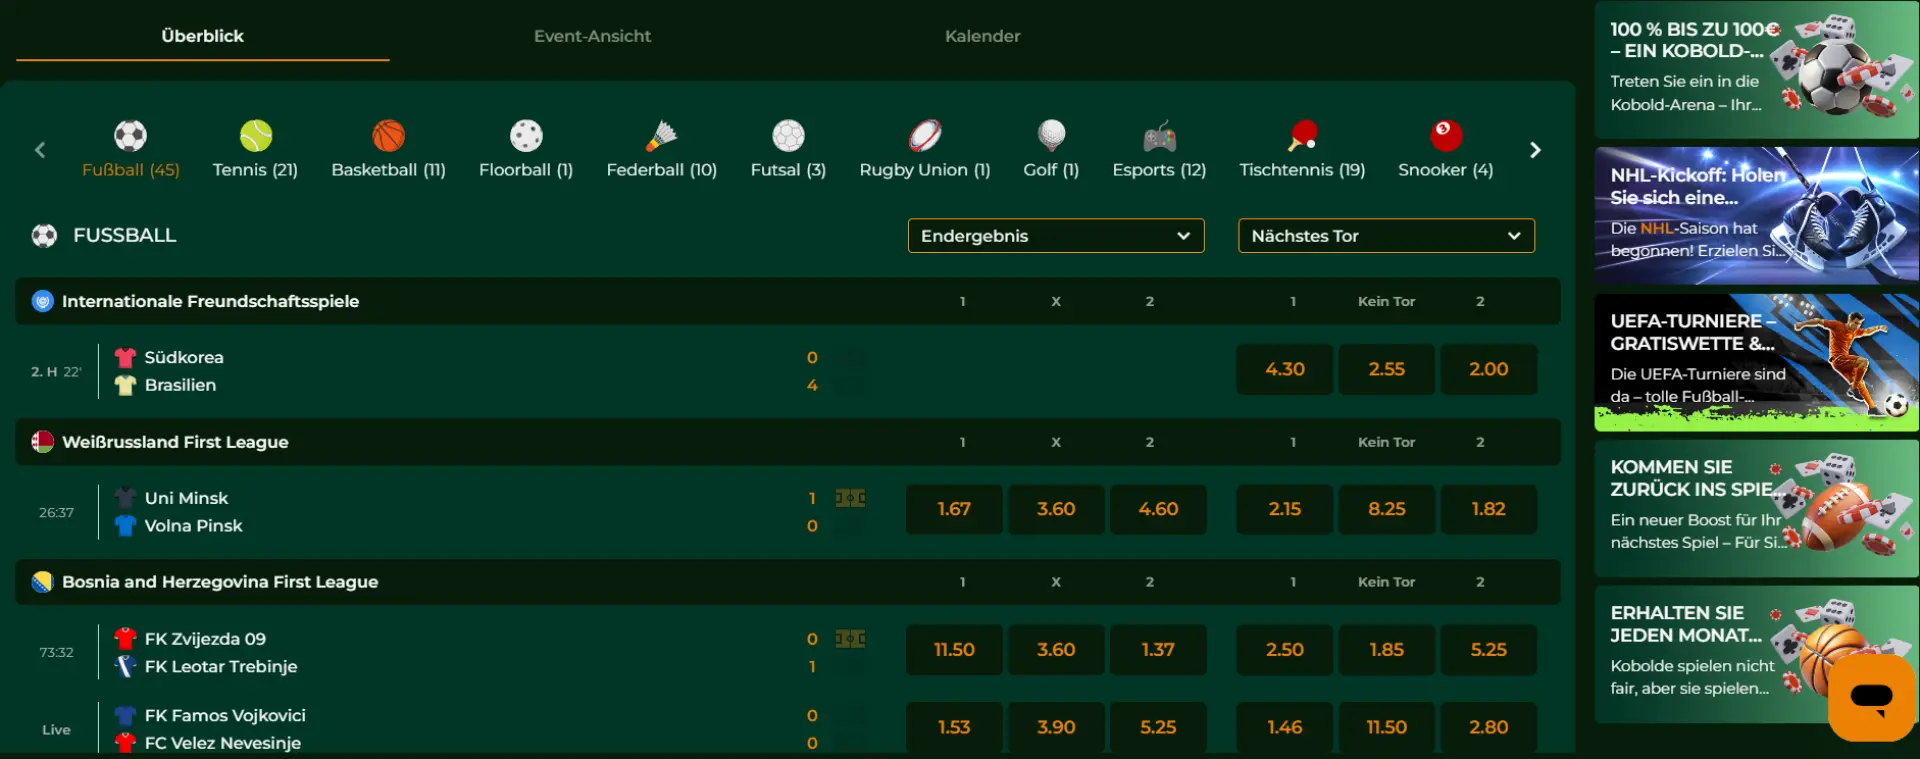Collapse Bosnia and Herzegovina First League row

pos(788,582)
